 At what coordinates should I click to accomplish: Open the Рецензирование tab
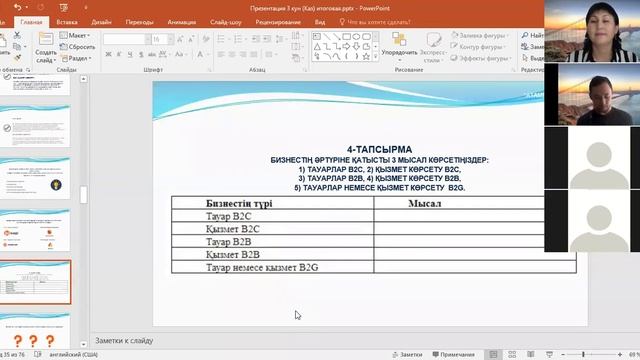coord(278,22)
